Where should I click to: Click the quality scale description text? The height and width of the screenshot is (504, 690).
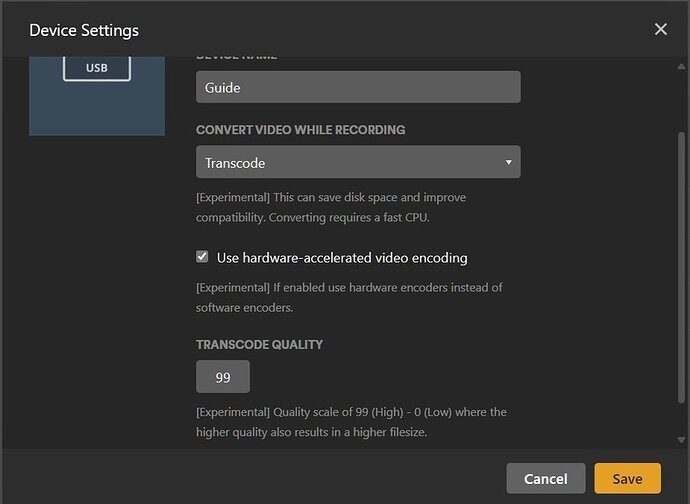351,422
